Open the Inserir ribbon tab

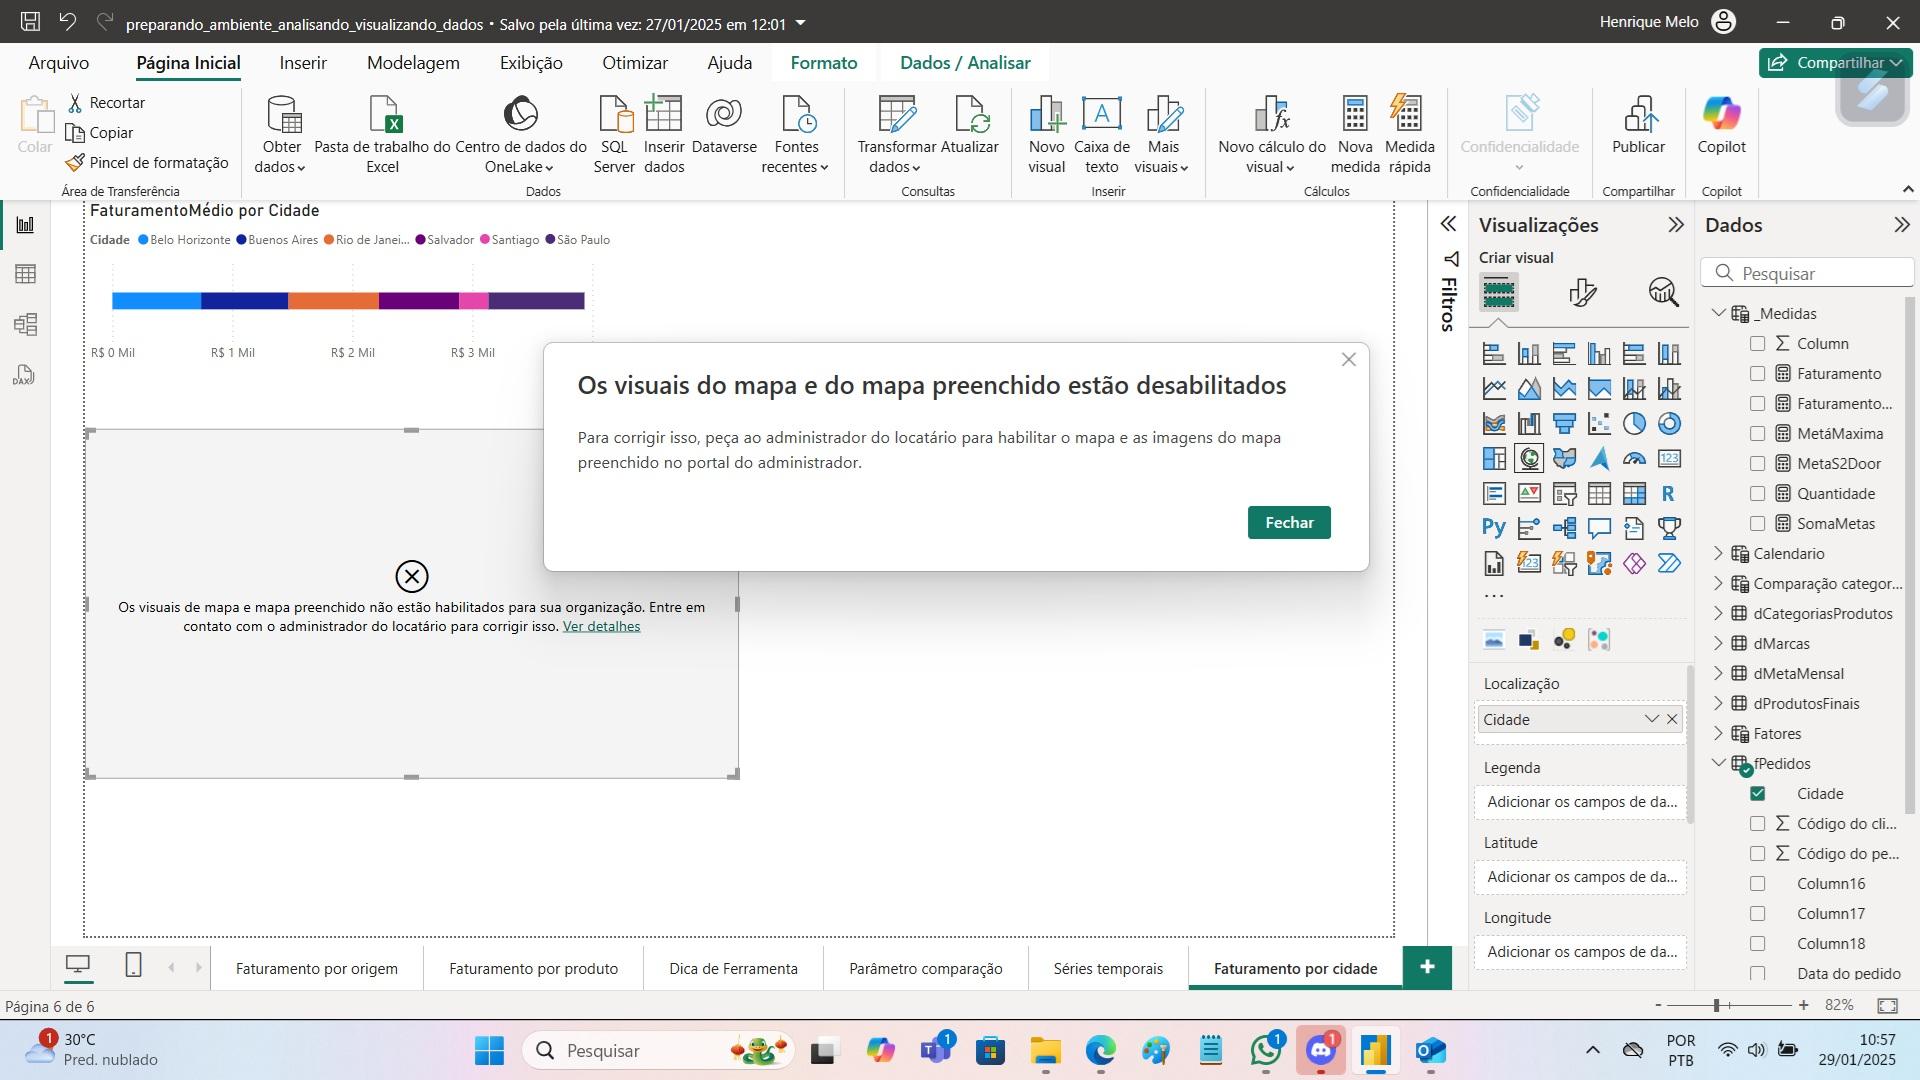(x=303, y=63)
